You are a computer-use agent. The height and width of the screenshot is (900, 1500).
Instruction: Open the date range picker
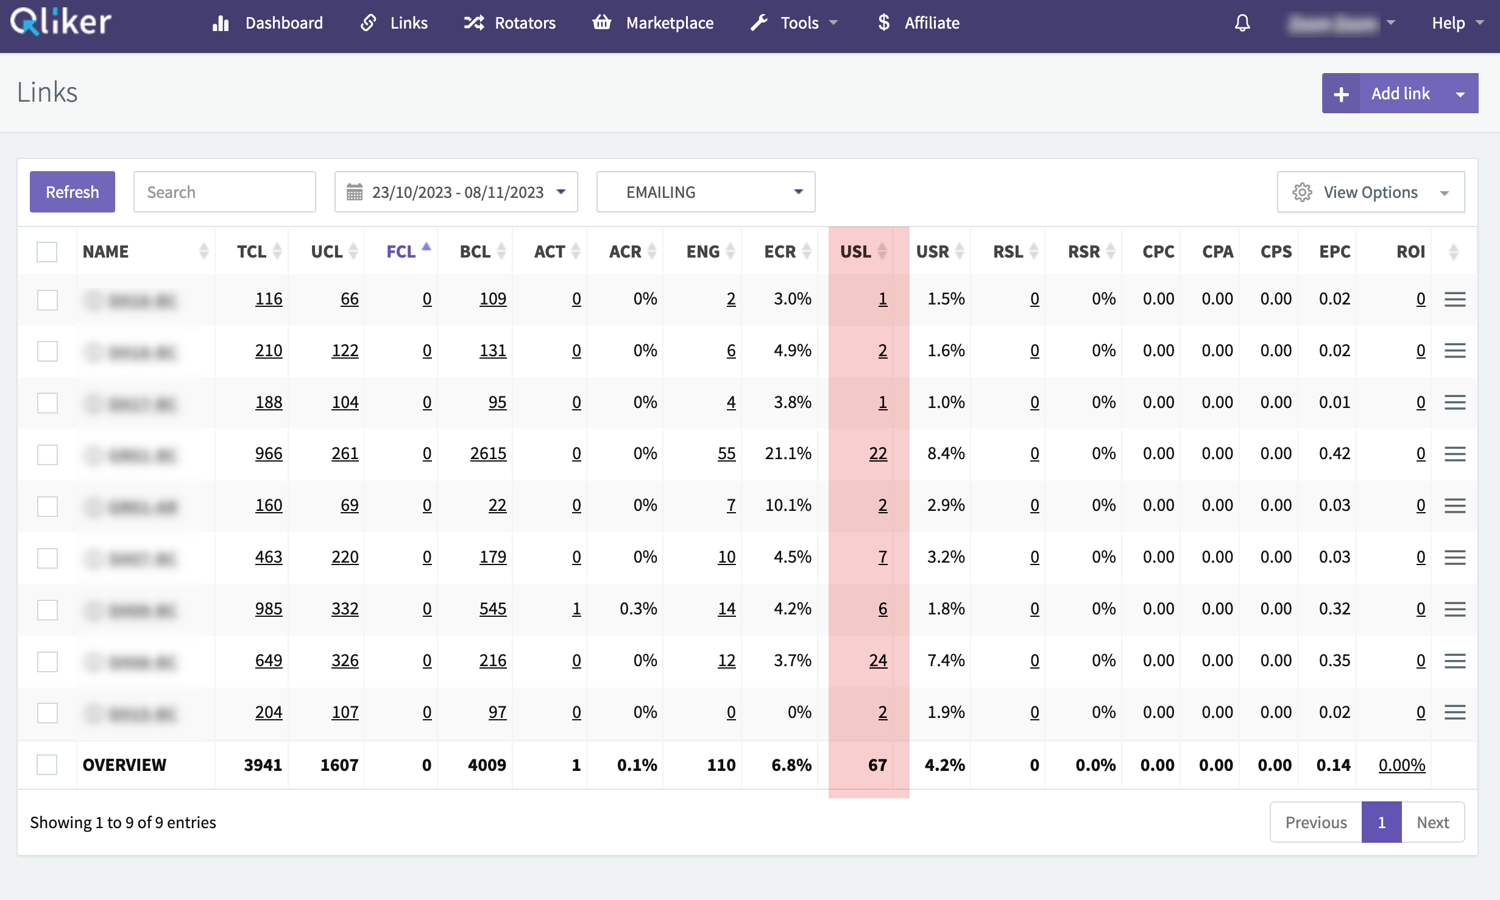point(456,192)
